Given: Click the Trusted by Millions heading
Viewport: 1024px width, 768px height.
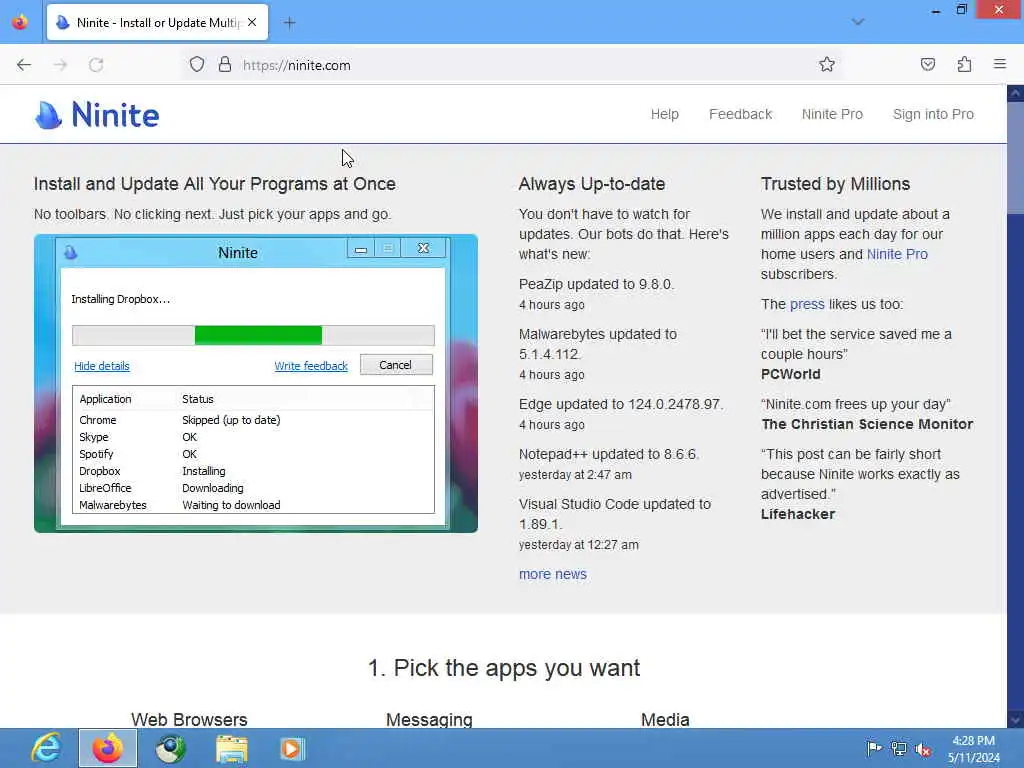Looking at the screenshot, I should (835, 184).
